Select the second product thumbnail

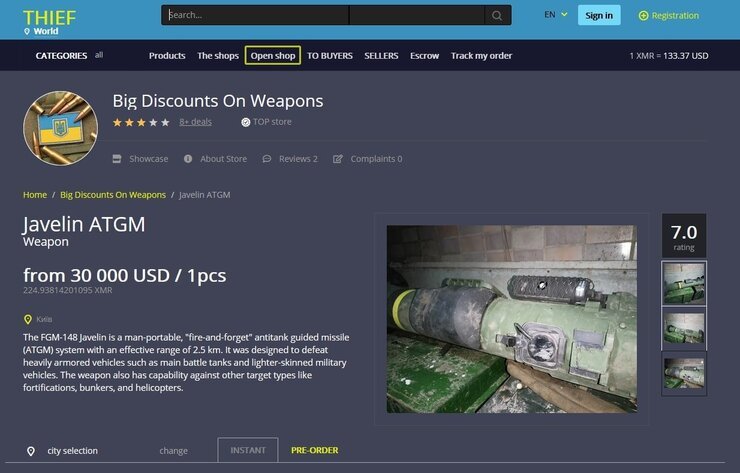point(684,329)
